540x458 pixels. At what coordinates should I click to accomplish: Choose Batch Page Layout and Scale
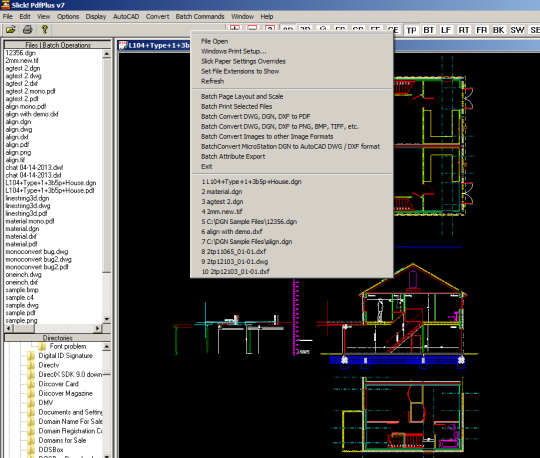[242, 96]
